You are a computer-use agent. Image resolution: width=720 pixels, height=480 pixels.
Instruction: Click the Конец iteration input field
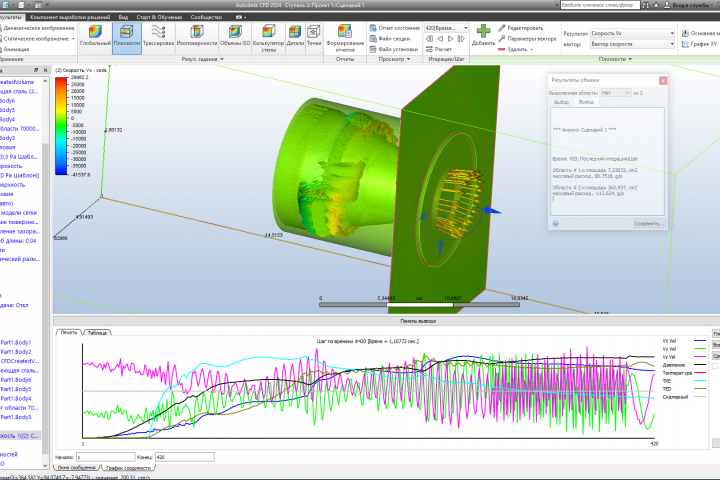[x=185, y=457]
